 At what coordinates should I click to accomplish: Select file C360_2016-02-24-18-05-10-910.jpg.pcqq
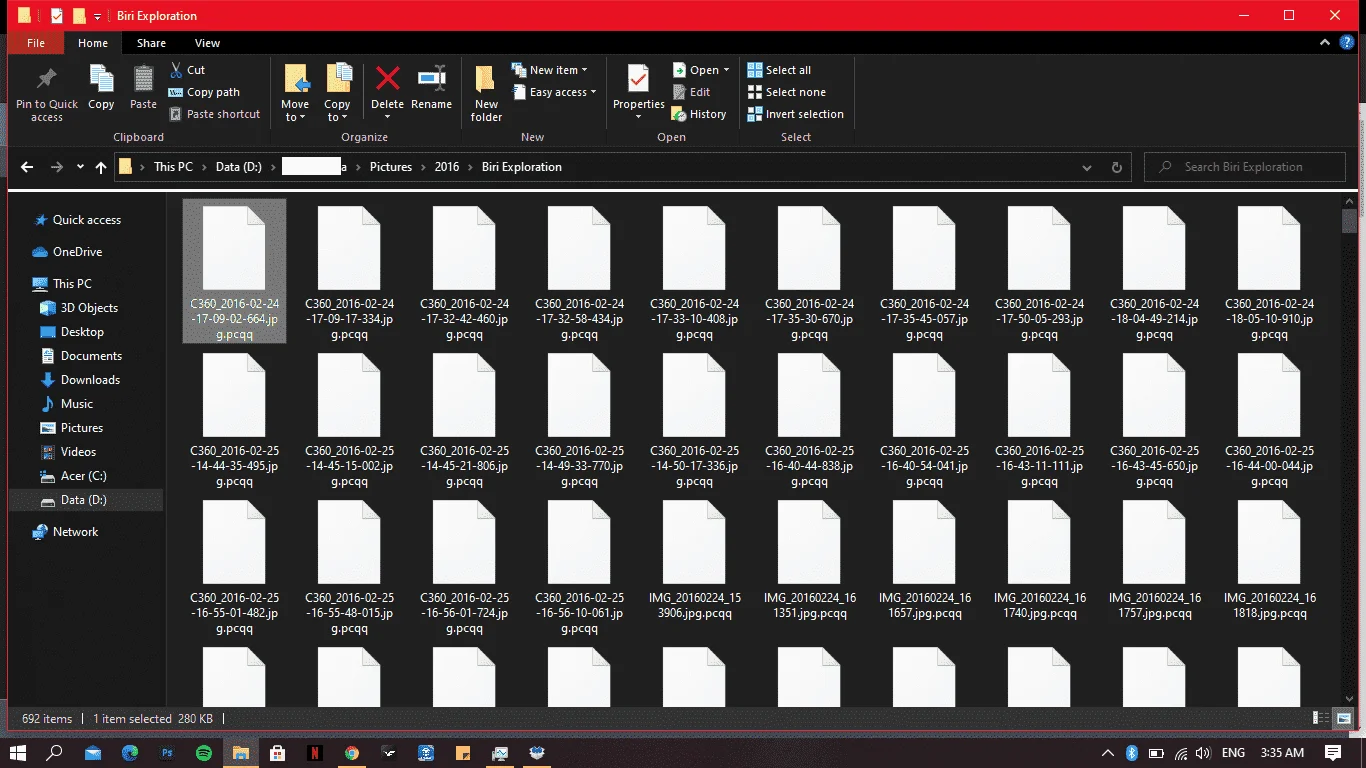[x=1269, y=272]
